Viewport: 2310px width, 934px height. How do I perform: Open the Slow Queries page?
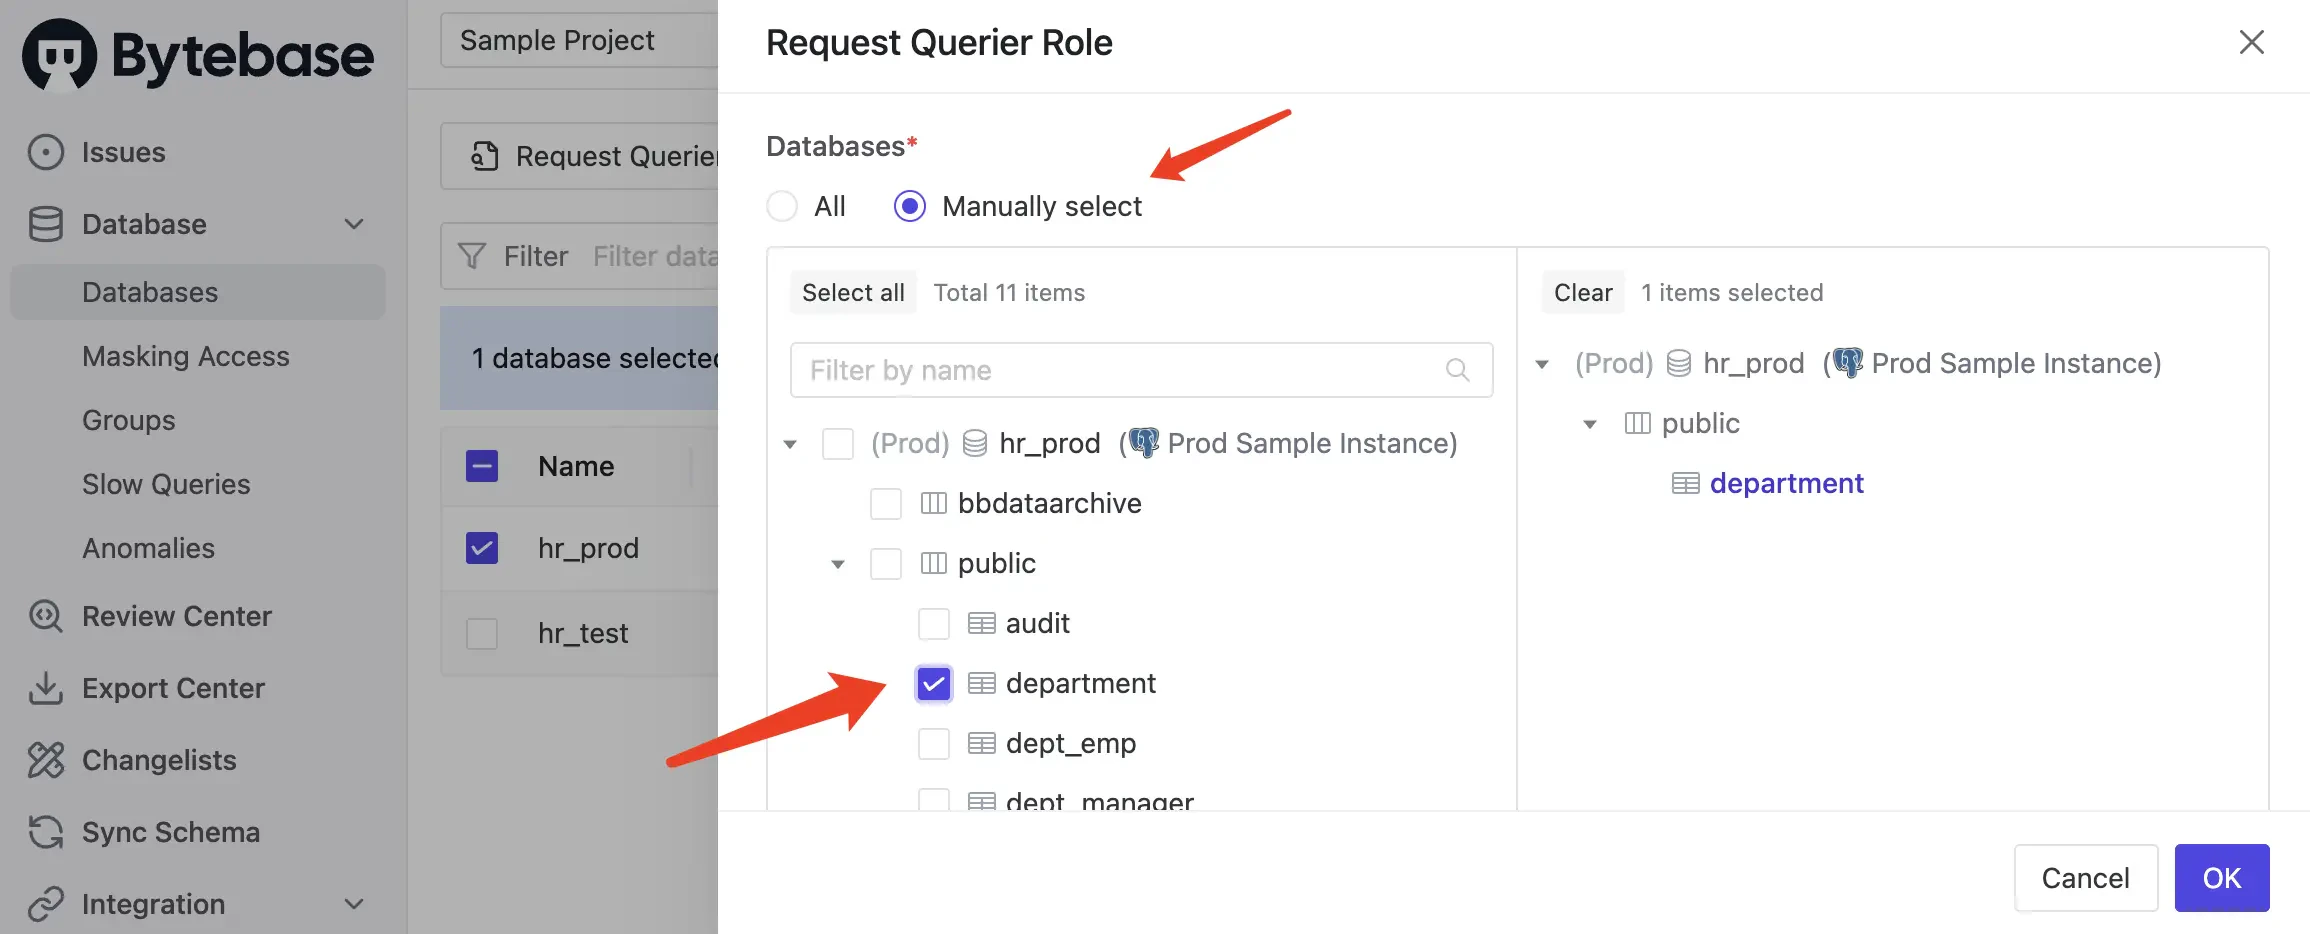[166, 484]
